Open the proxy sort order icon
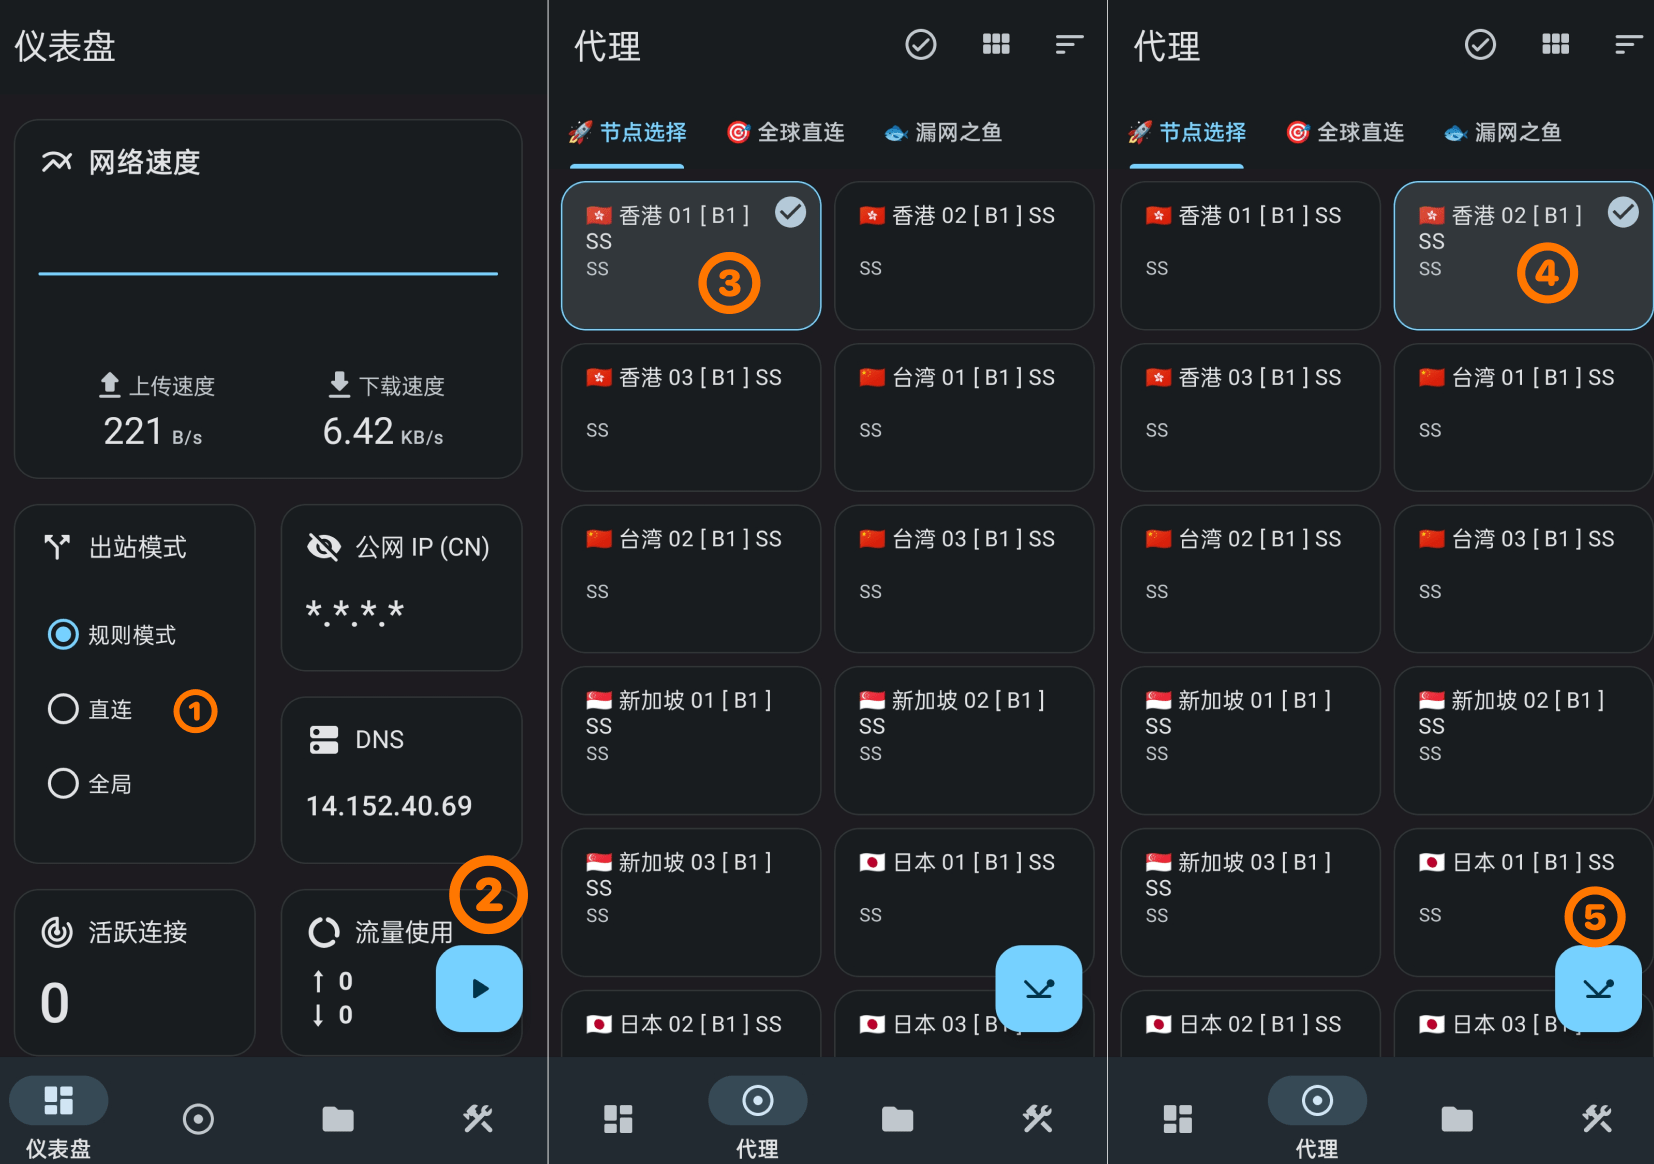Screen dimensions: 1654x1164 (1069, 44)
